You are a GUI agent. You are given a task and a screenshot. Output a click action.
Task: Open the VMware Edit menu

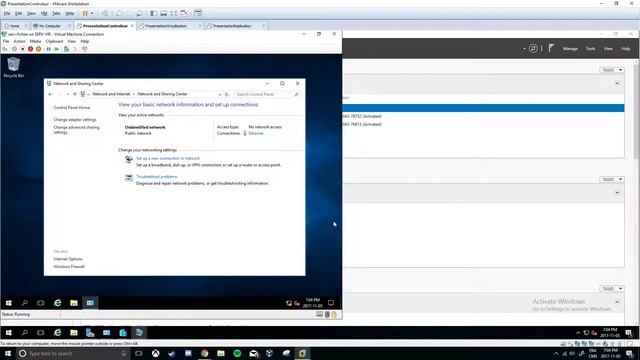19,13
